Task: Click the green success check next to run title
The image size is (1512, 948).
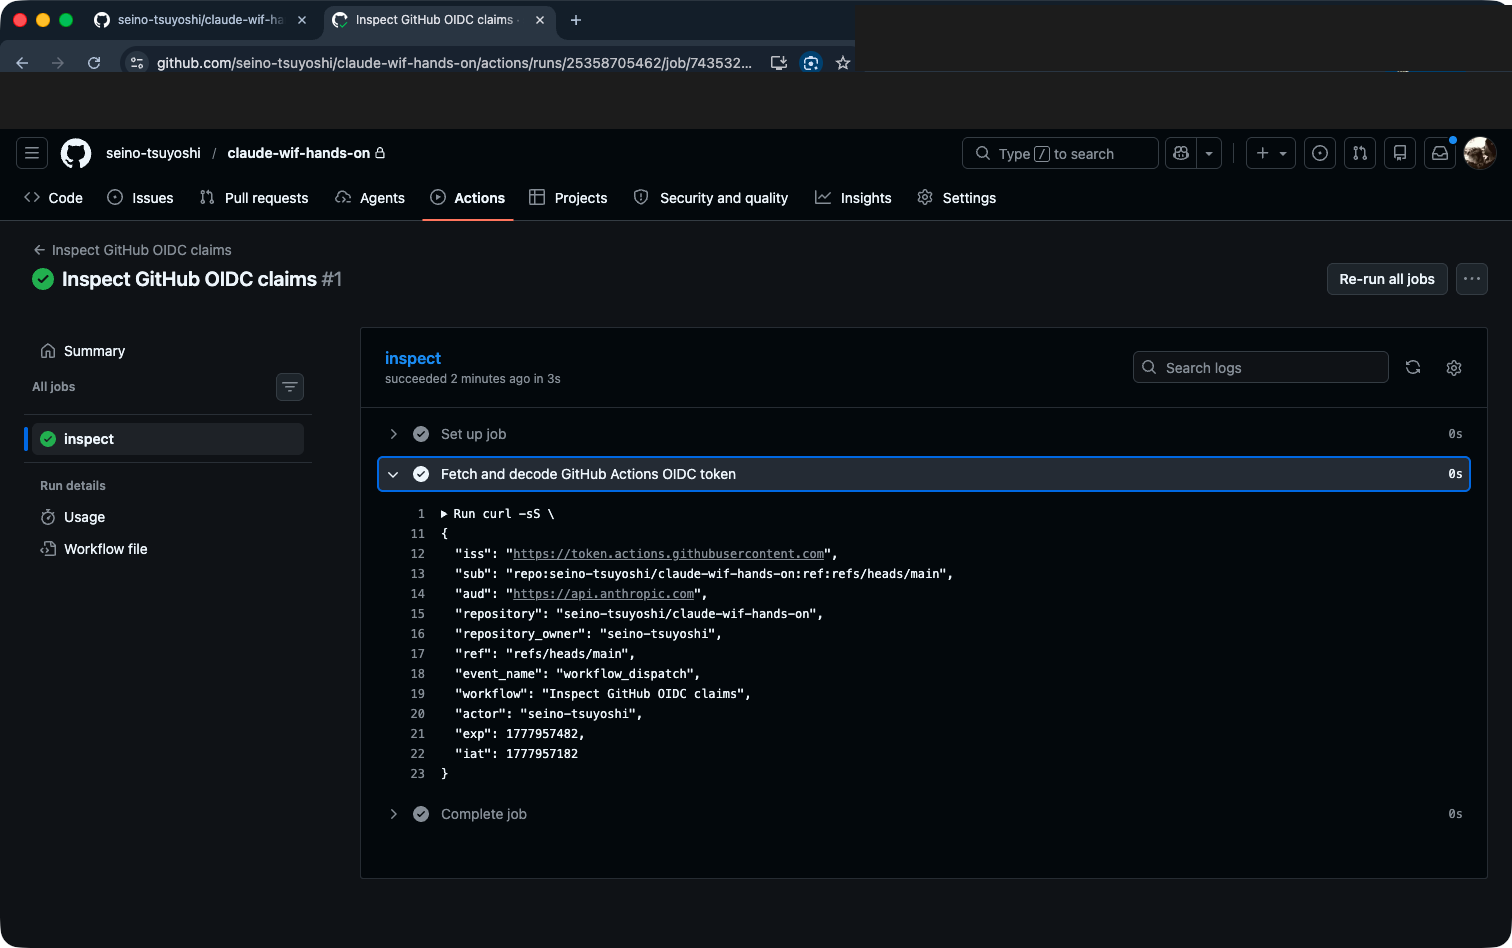Action: click(x=43, y=279)
